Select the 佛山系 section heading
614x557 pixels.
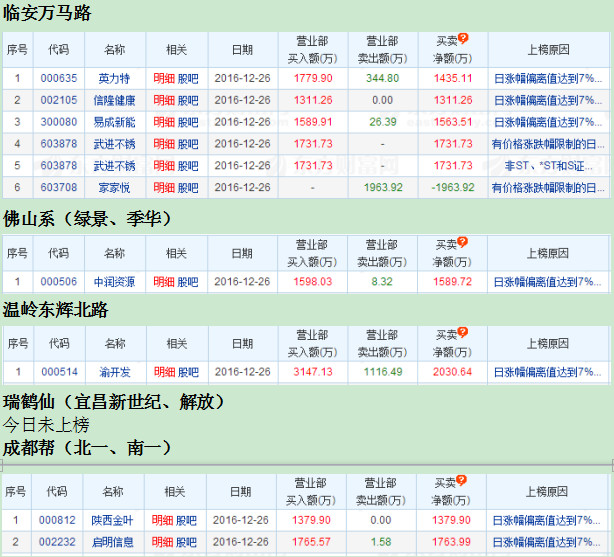(87, 219)
